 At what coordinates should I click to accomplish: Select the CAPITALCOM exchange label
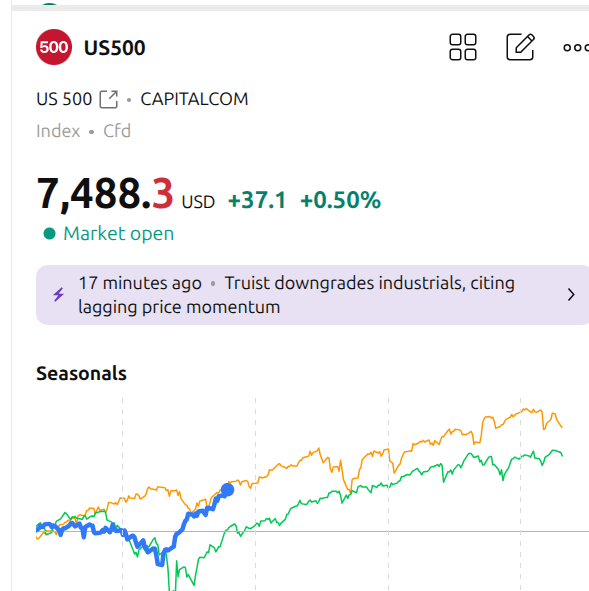[194, 100]
